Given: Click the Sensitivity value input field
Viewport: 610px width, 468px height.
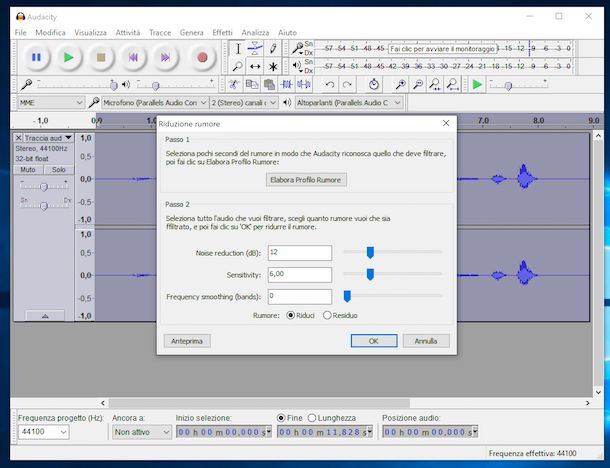Looking at the screenshot, I should click(300, 275).
